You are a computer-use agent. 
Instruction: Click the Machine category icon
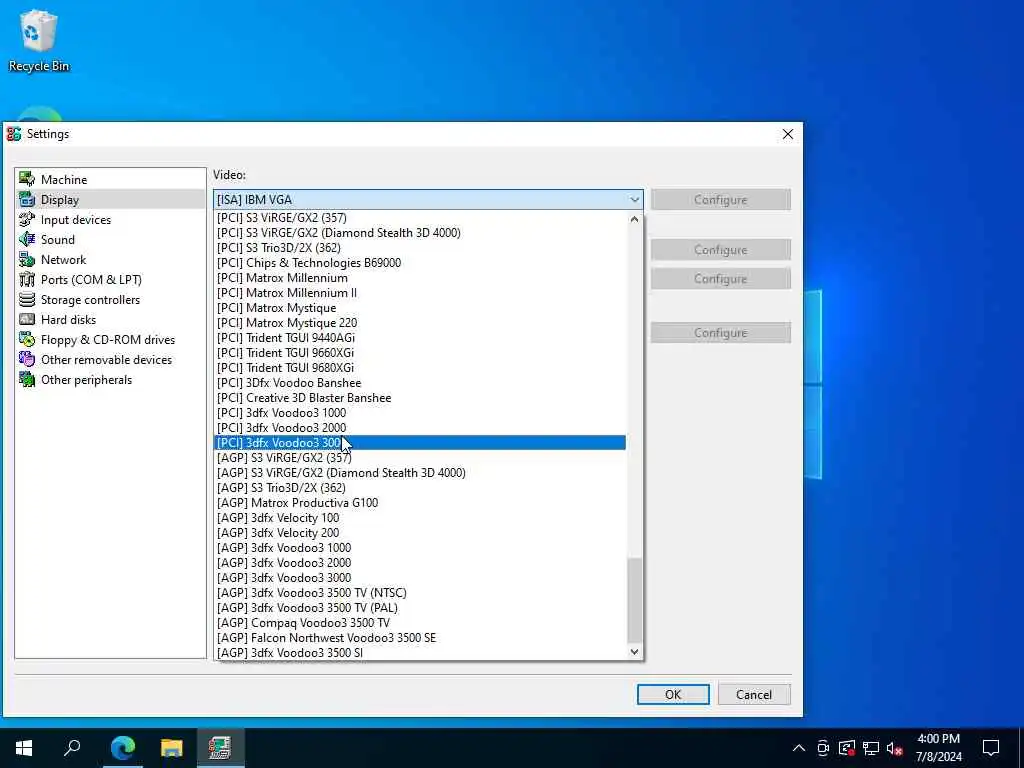point(27,179)
